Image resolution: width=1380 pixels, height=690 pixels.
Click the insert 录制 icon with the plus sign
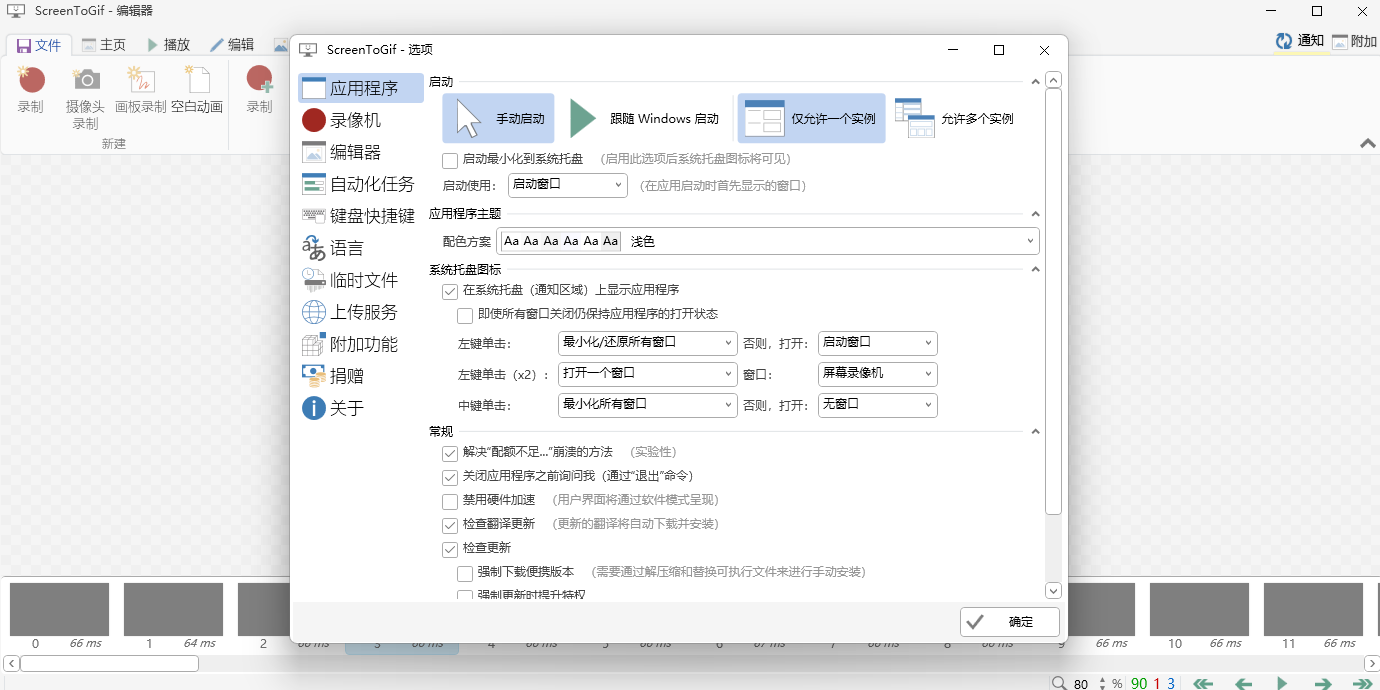pyautogui.click(x=259, y=89)
